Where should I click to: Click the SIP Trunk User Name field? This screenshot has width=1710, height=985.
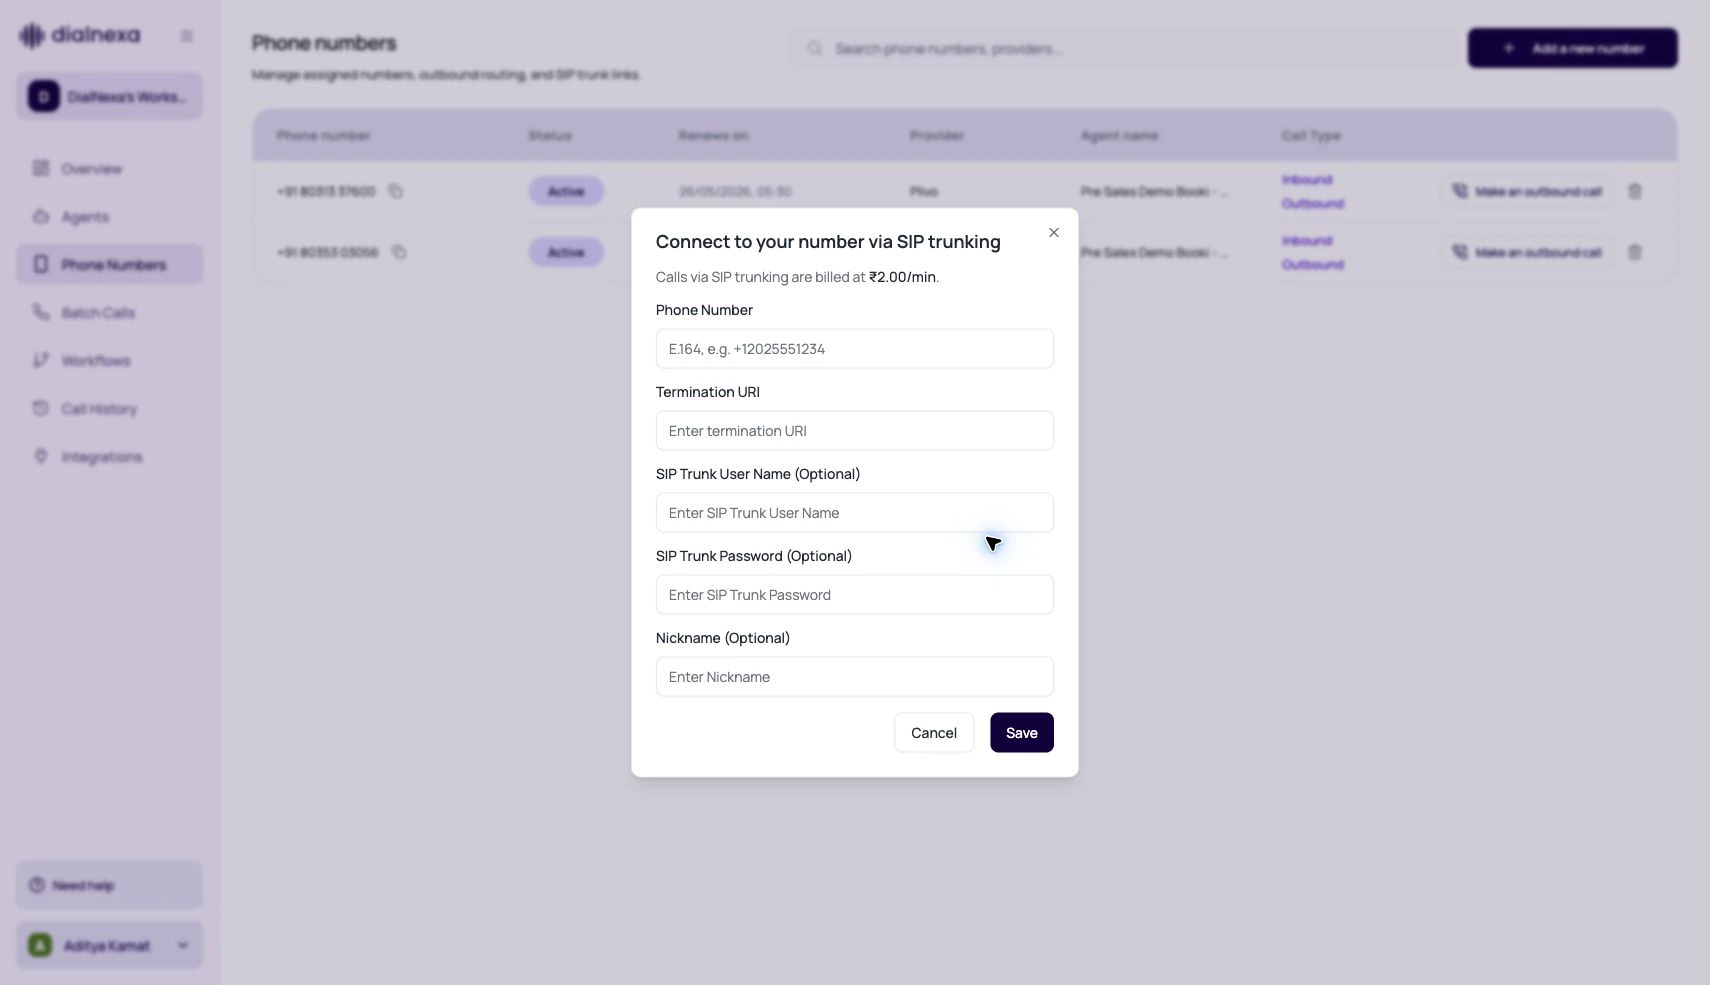(854, 513)
